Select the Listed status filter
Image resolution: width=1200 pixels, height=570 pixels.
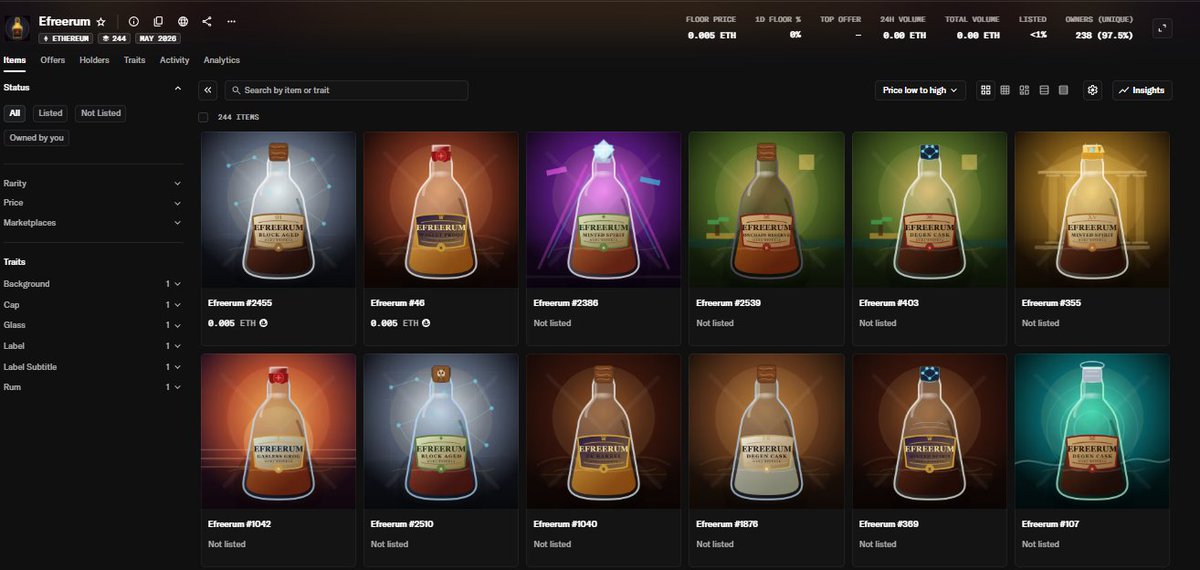coord(50,113)
